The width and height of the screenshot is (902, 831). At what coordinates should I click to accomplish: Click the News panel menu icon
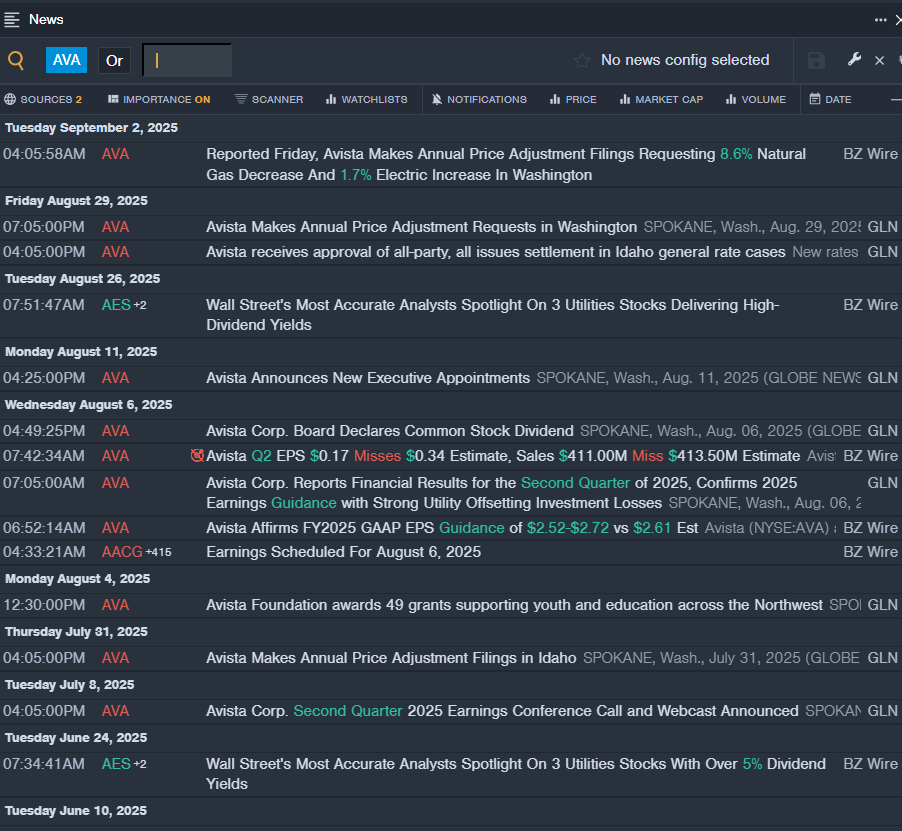tap(12, 20)
